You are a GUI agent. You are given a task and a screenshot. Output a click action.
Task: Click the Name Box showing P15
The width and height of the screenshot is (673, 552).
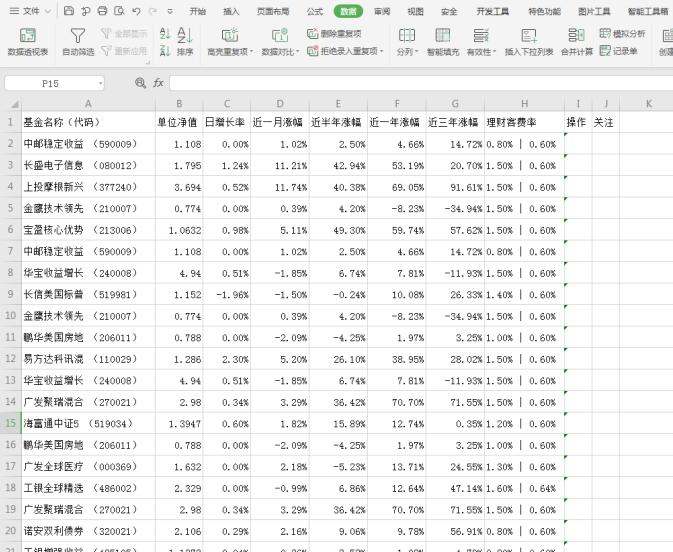[50, 83]
